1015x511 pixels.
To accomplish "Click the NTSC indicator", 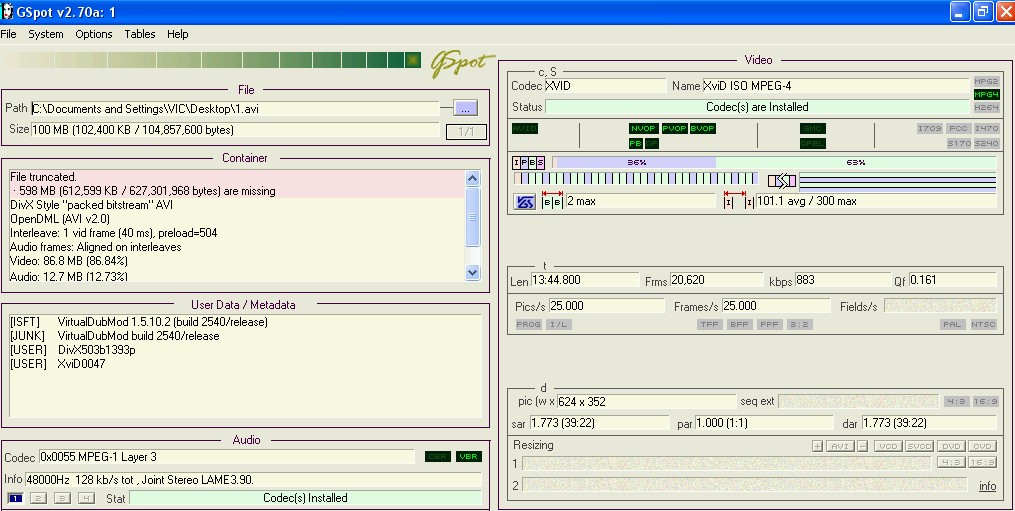I will coord(983,324).
